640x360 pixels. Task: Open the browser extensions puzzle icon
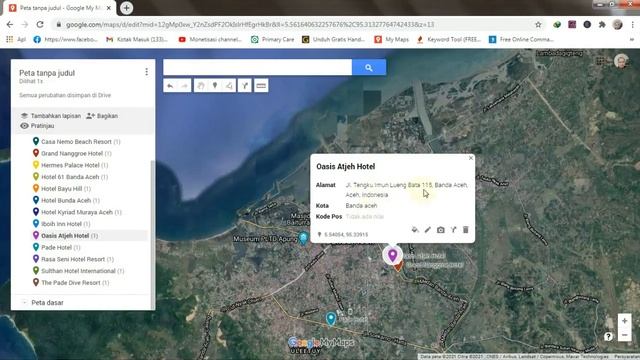602,24
